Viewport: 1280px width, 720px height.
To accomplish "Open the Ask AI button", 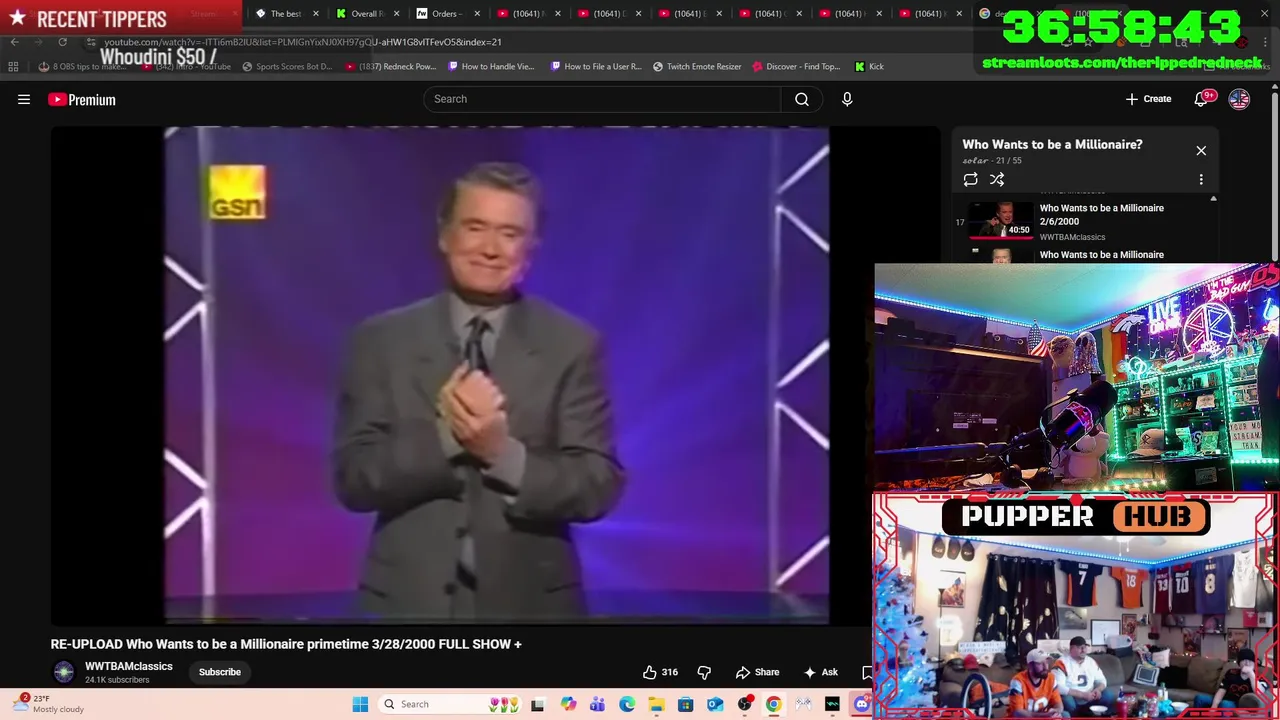I will [x=821, y=672].
